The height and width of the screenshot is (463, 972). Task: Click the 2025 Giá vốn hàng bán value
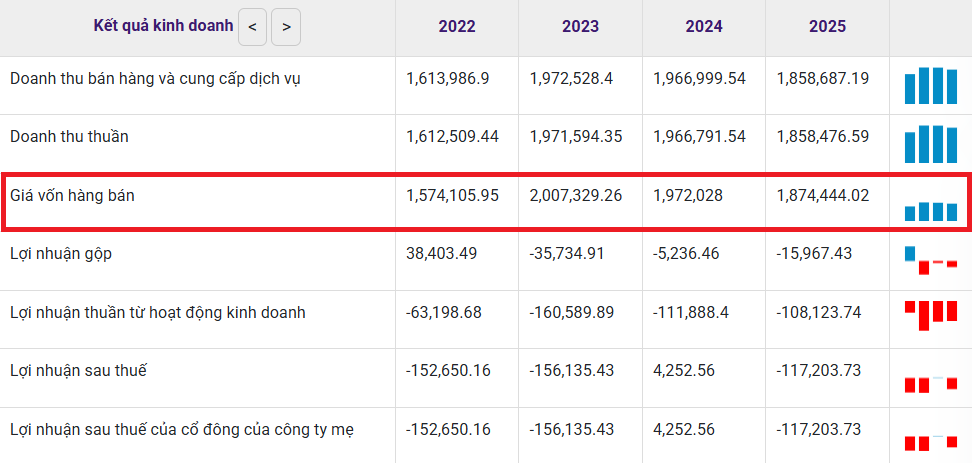point(823,196)
